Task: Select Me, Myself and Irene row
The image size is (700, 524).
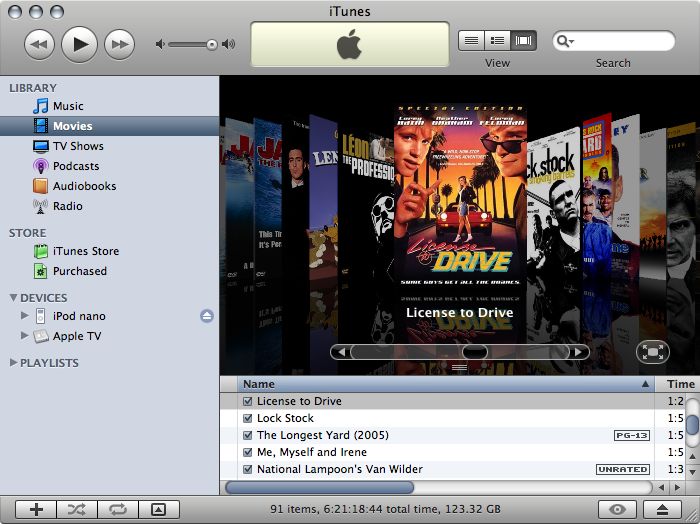Action: point(452,452)
